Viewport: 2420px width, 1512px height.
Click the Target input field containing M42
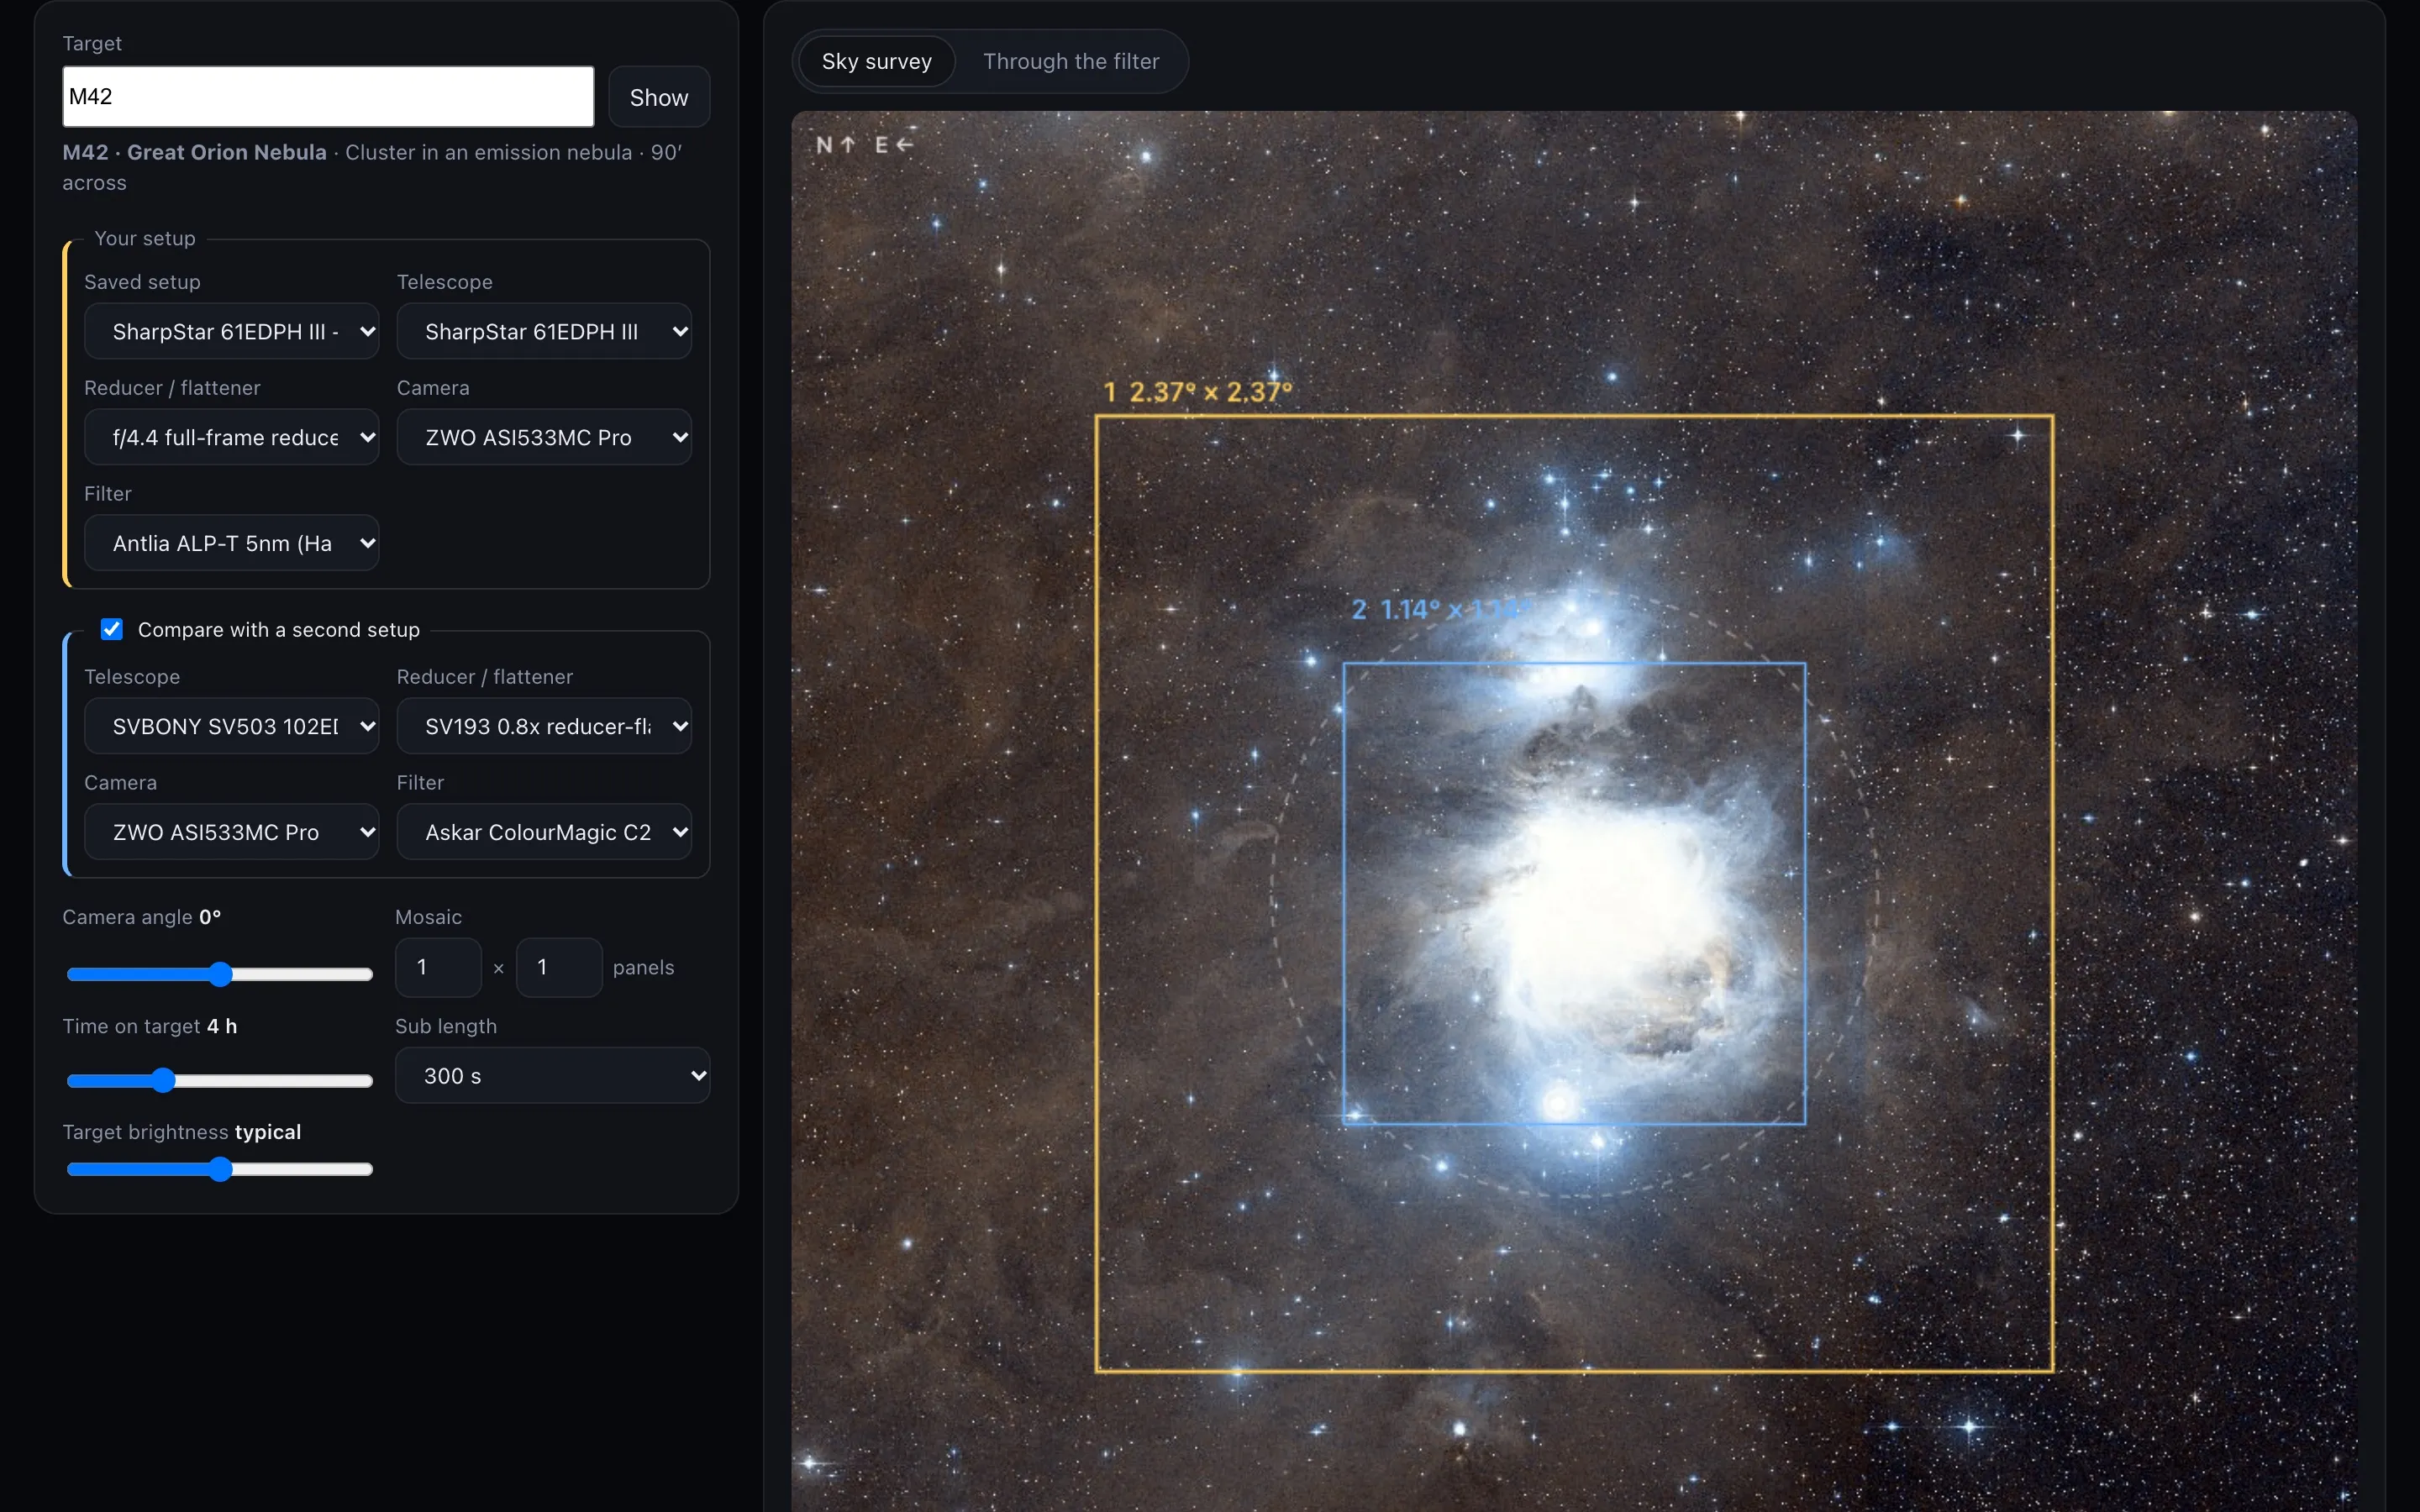[x=328, y=97]
